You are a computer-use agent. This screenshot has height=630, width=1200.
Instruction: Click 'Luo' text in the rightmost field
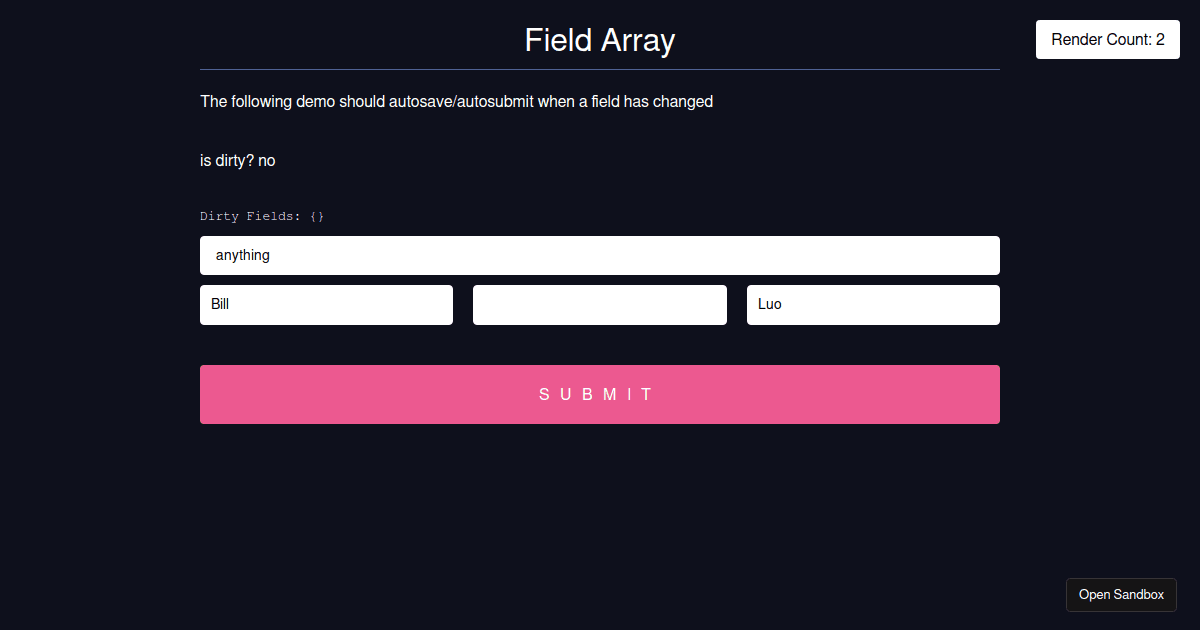pos(769,304)
